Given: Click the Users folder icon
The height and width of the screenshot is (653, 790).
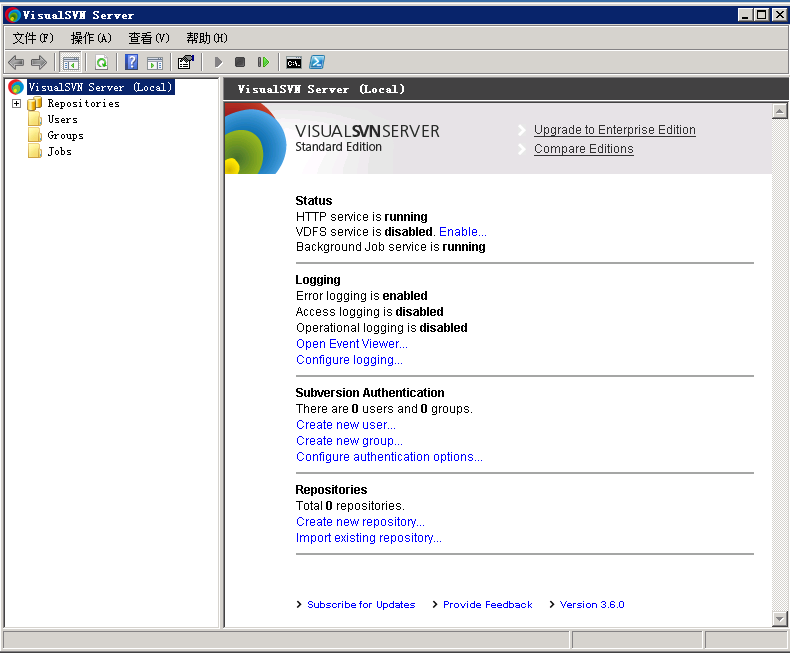Looking at the screenshot, I should pos(35,119).
